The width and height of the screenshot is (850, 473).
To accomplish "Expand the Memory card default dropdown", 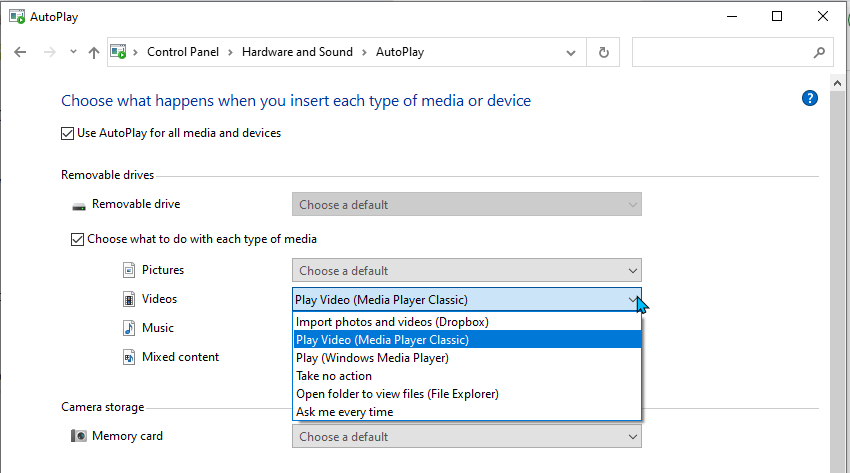I will pos(466,436).
